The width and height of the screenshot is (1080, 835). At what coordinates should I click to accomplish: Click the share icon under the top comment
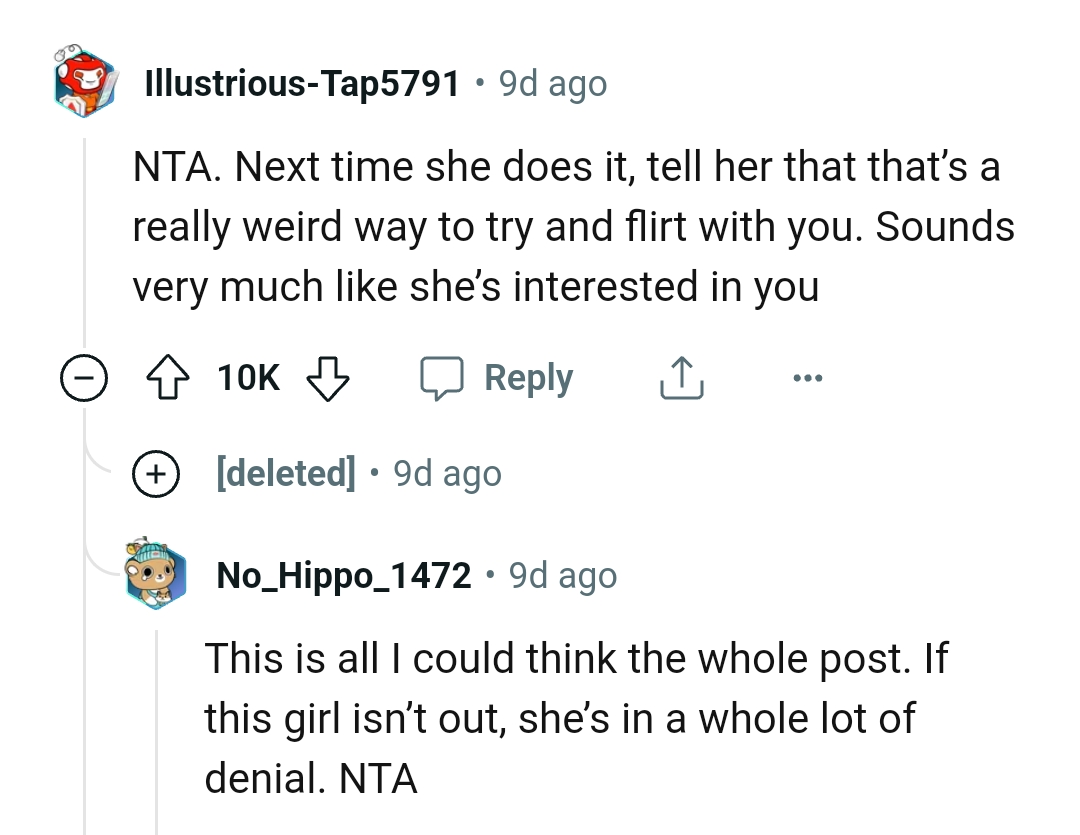(x=681, y=377)
